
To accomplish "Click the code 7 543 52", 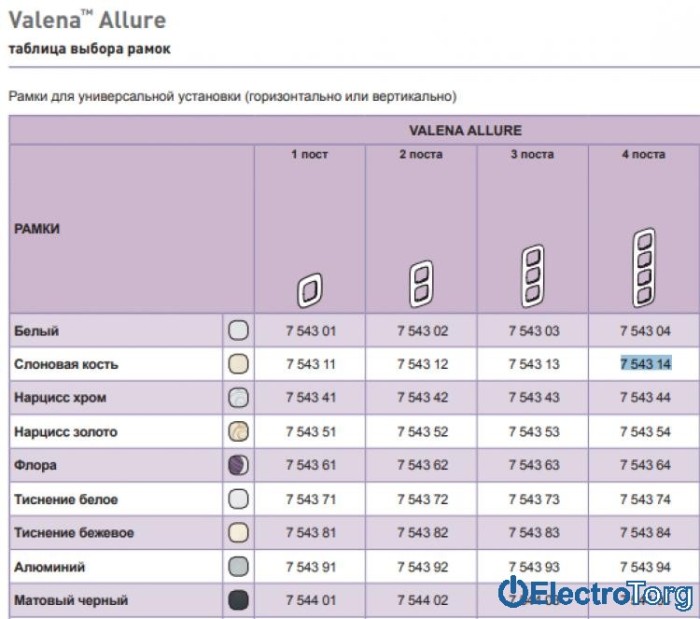I will (x=422, y=432).
